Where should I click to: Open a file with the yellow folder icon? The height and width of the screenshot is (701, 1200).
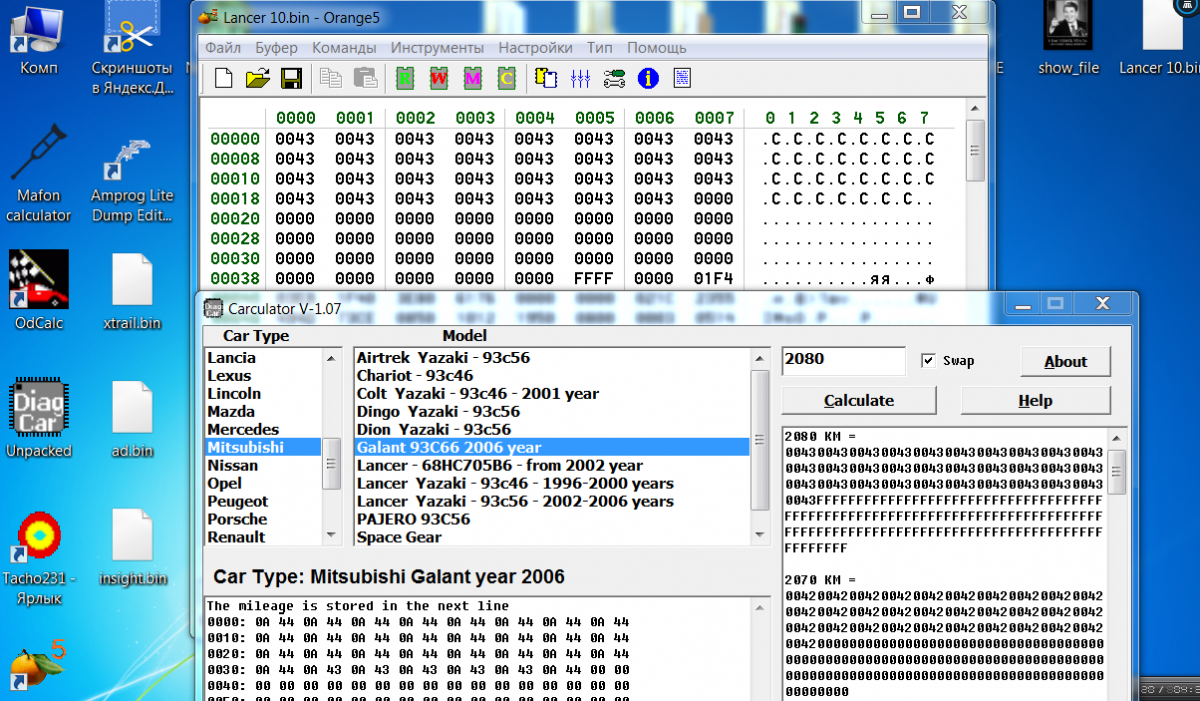tap(258, 78)
